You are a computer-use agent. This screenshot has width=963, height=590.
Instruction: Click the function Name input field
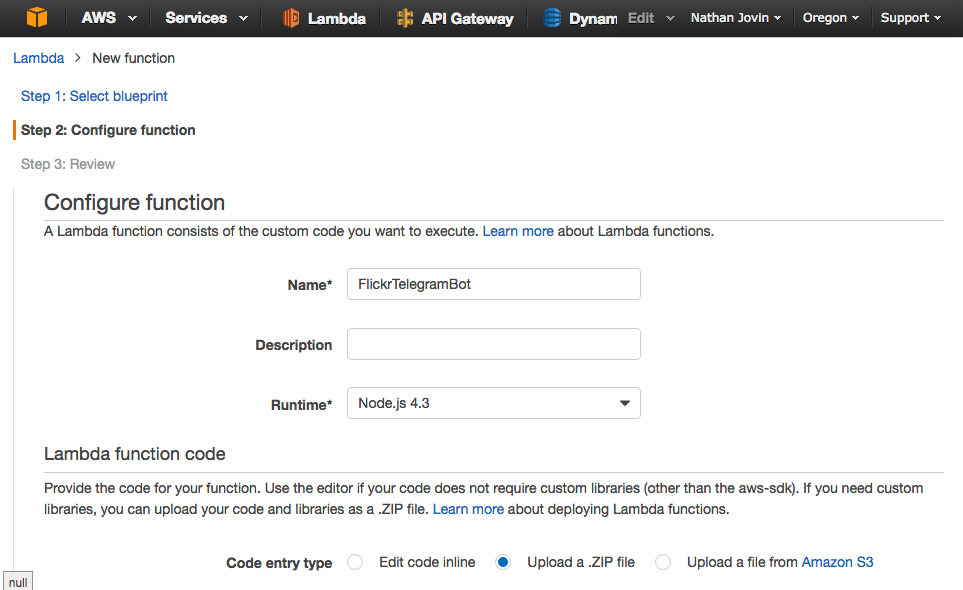(x=493, y=284)
